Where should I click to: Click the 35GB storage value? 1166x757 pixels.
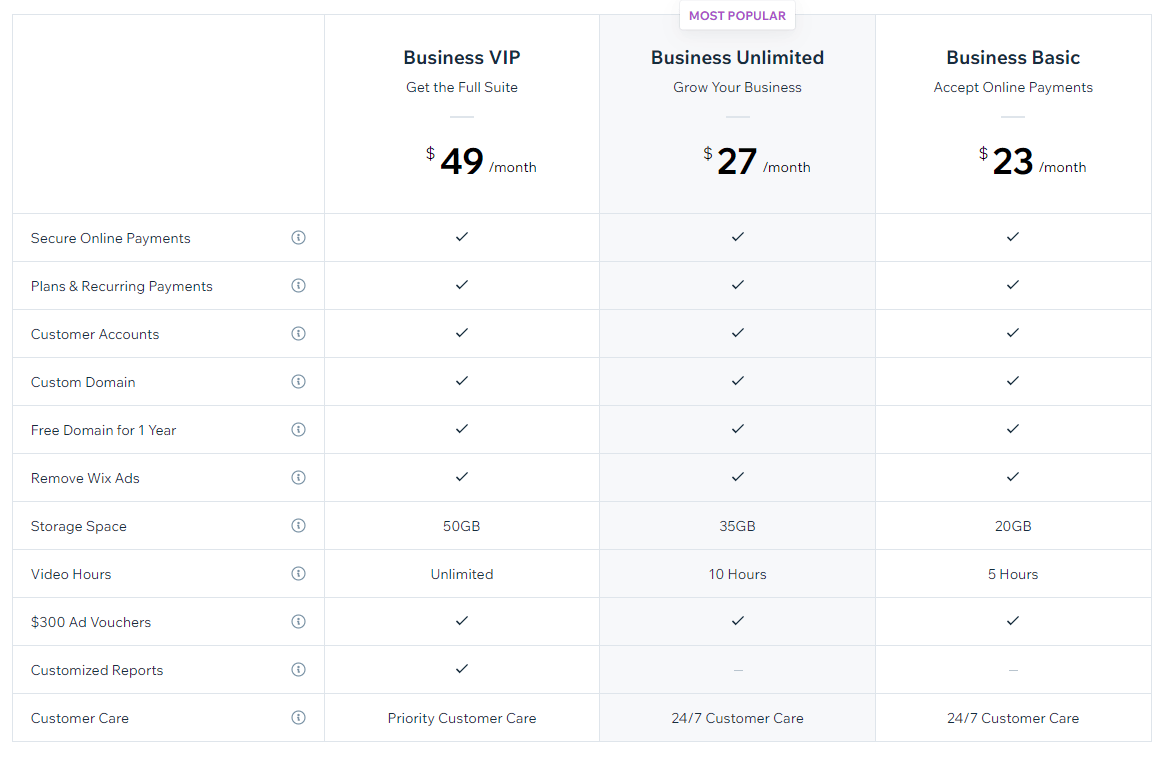(737, 526)
